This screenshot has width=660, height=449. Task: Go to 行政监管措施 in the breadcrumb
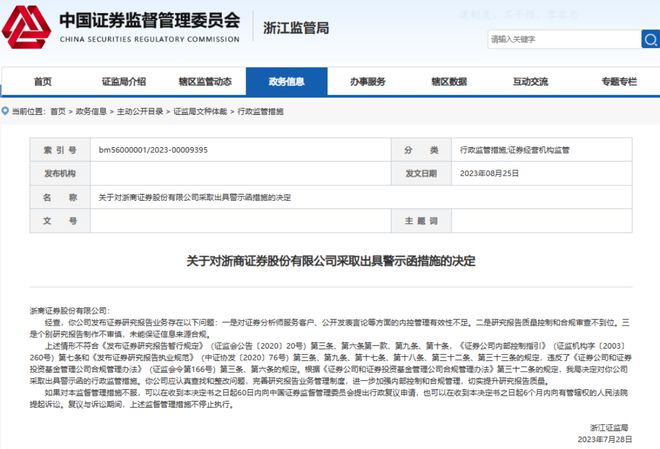pyautogui.click(x=261, y=112)
